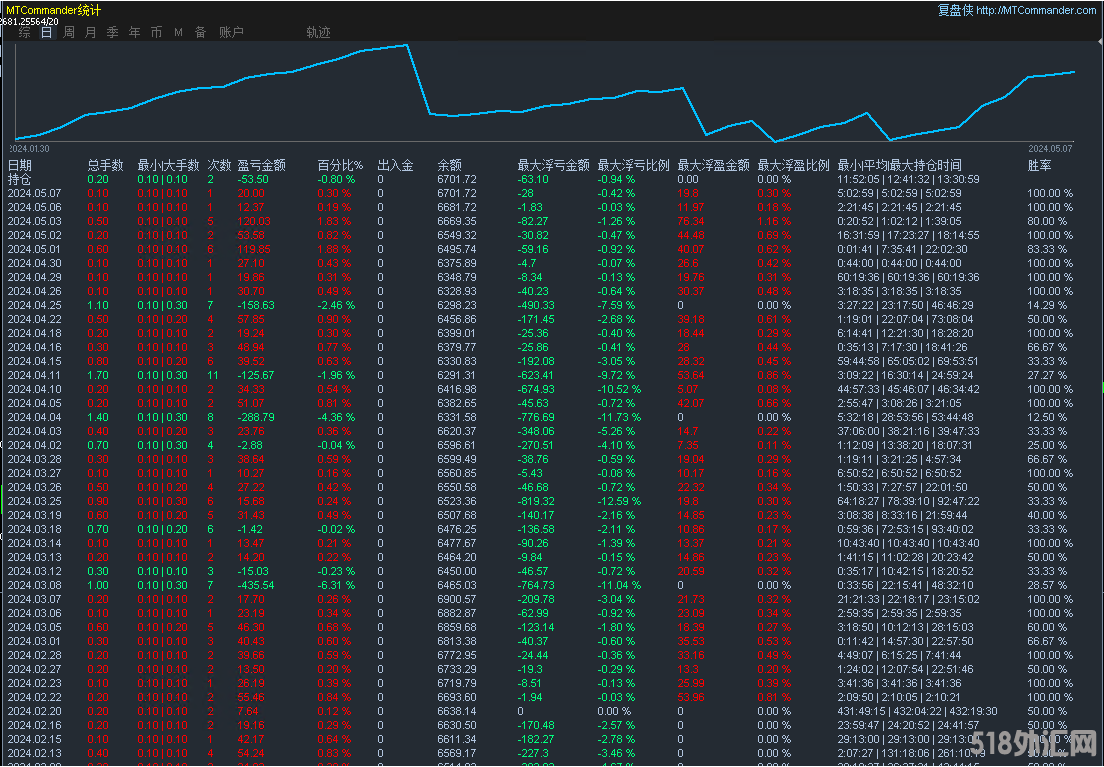Image resolution: width=1104 pixels, height=767 pixels.
Task: Select the 日 daily statistics tab
Action: click(x=47, y=32)
